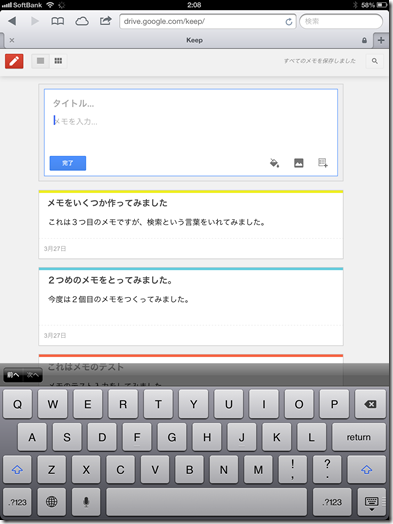Close the Keep browser tab
This screenshot has height=524, width=393.
[x=12, y=40]
